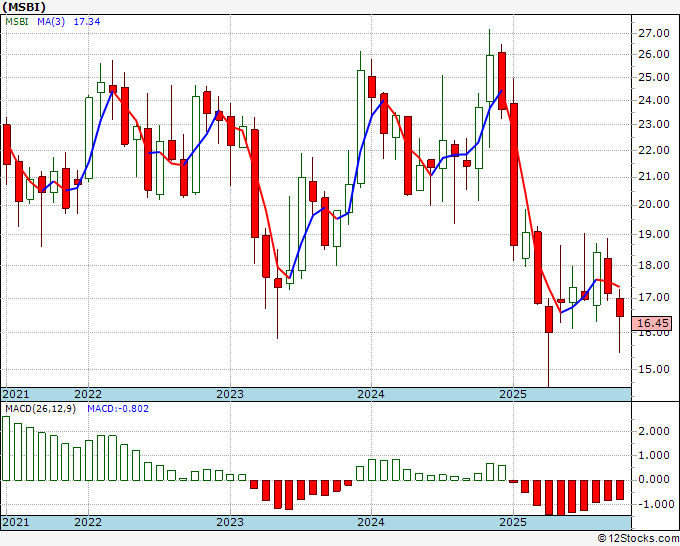Click the large red candle at start of 2025

514,174
